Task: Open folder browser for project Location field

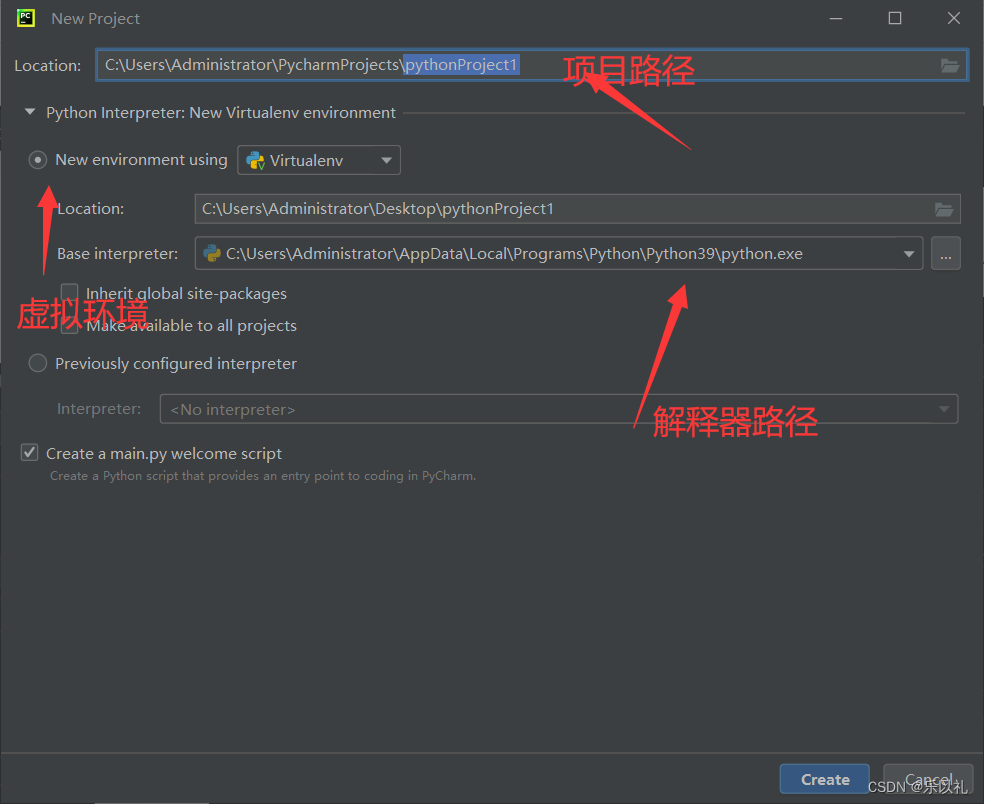Action: 949,65
